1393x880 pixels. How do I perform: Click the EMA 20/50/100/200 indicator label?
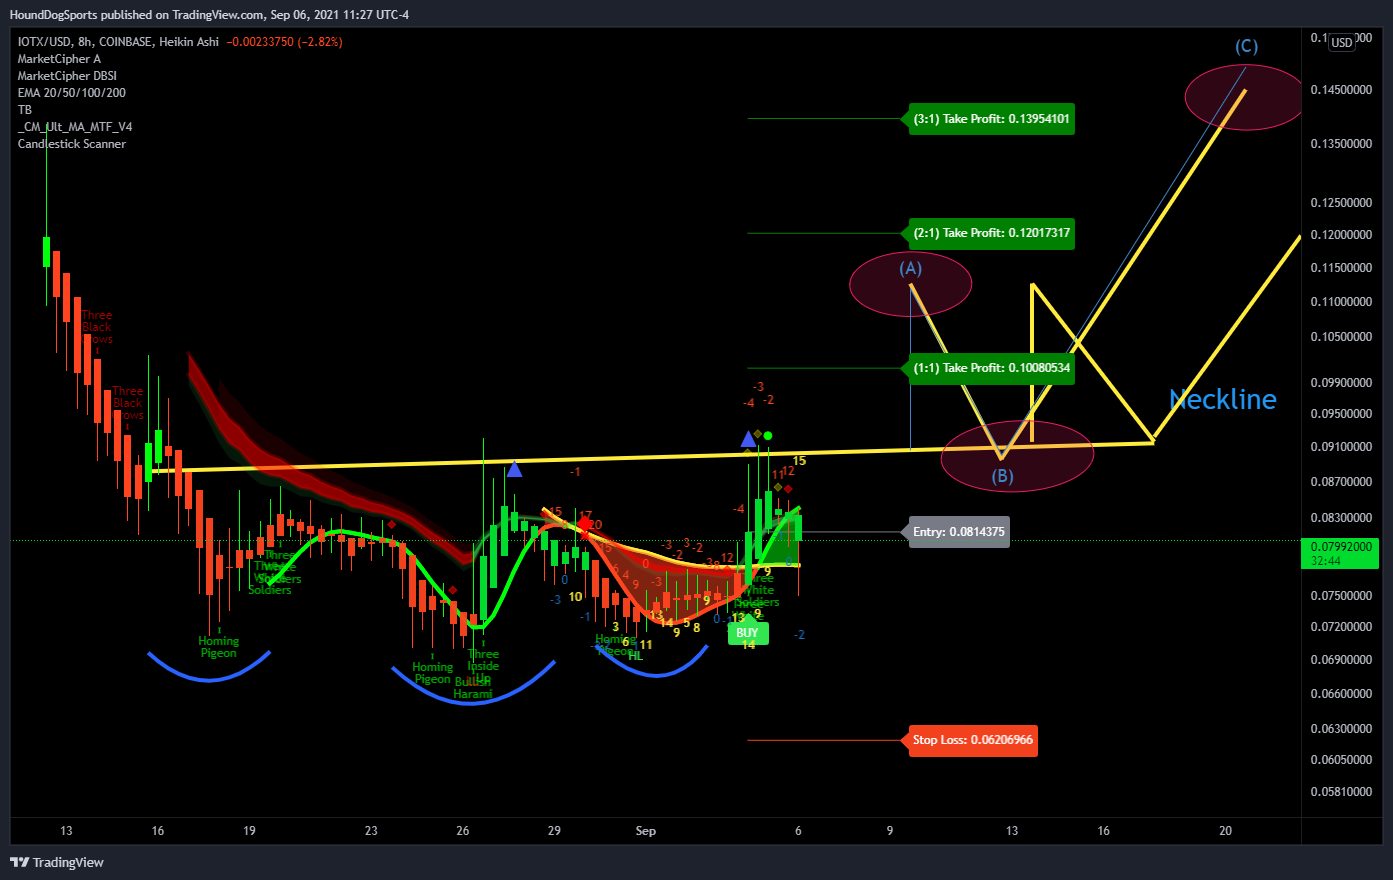coord(72,93)
